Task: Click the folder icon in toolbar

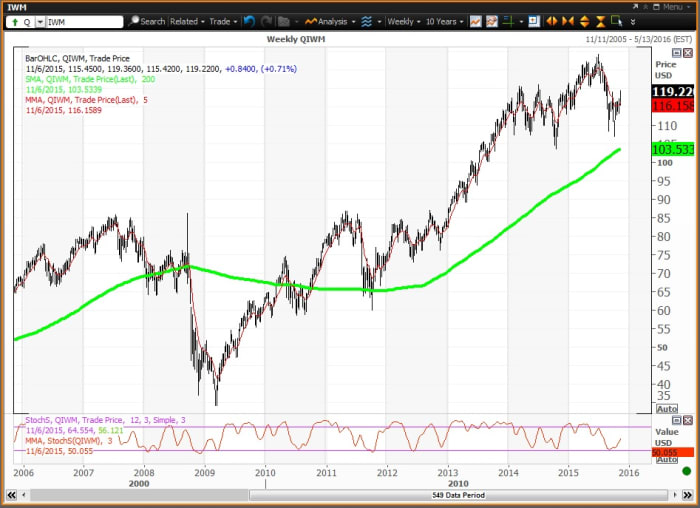Action: [283, 21]
